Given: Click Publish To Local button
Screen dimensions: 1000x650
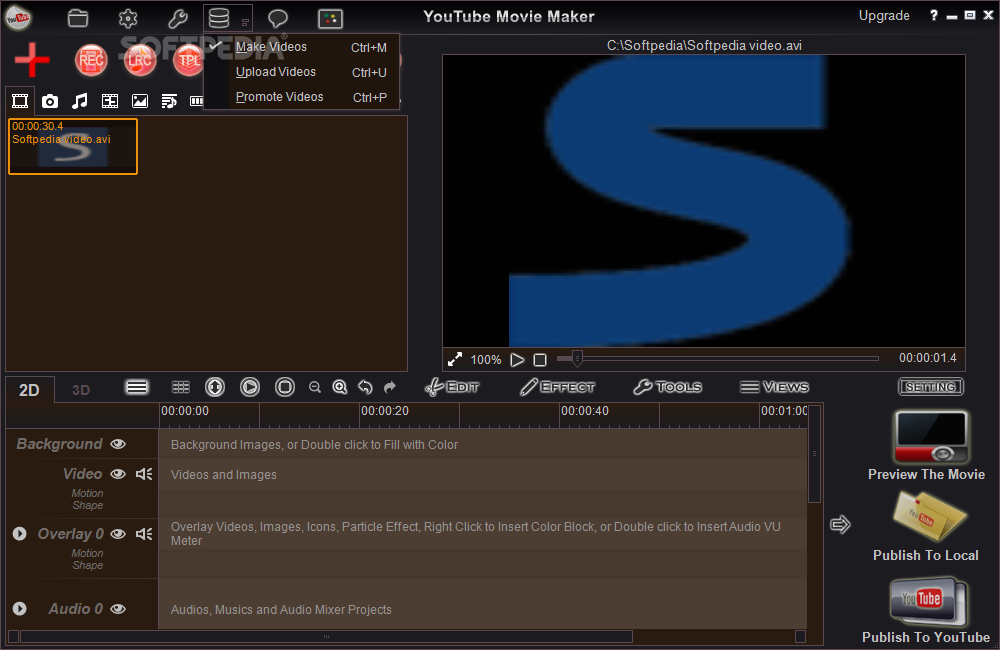Looking at the screenshot, I should 925,527.
